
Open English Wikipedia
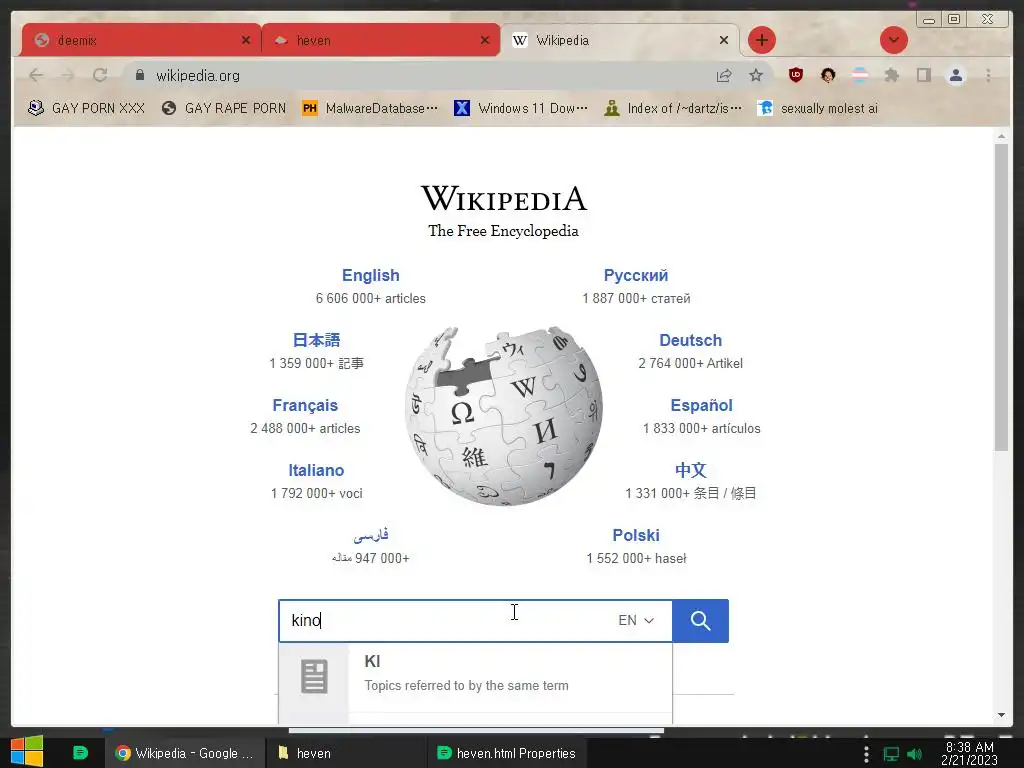(370, 276)
